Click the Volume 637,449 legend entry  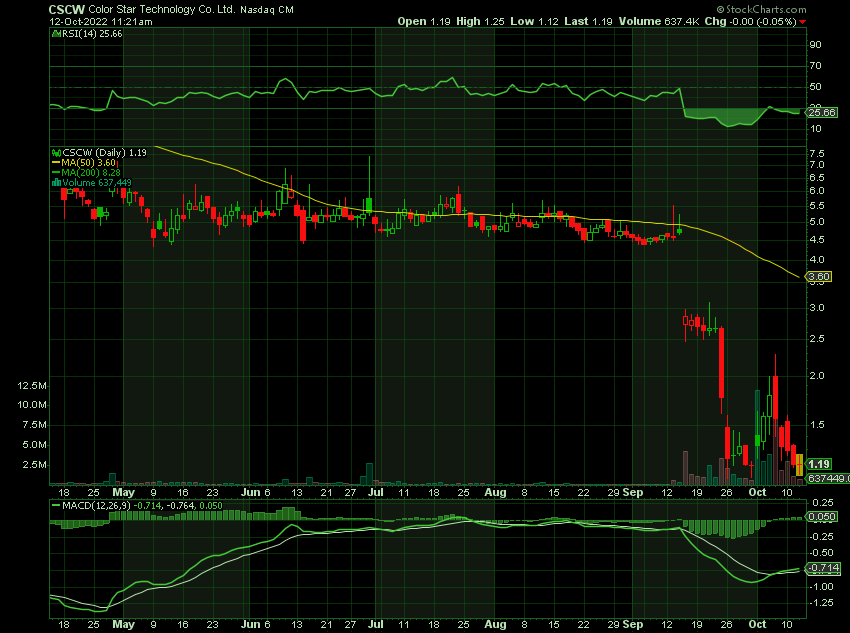tap(96, 183)
